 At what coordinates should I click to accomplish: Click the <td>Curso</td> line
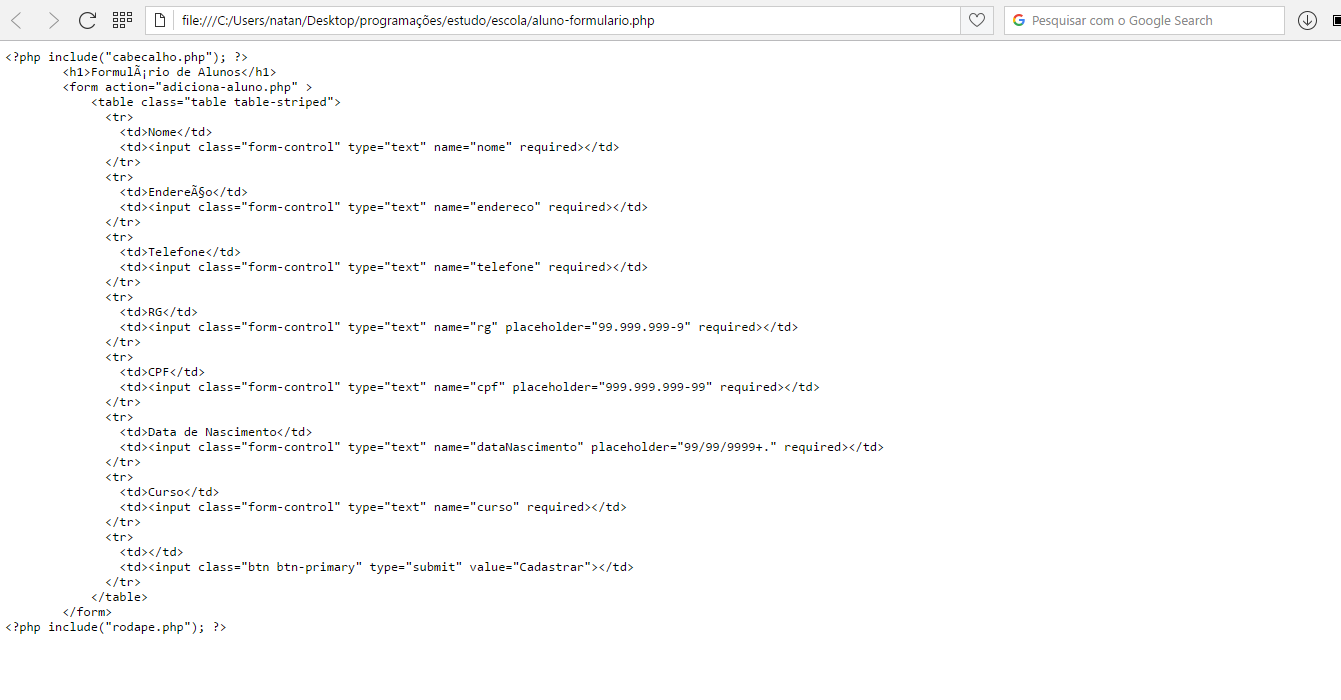click(x=170, y=492)
